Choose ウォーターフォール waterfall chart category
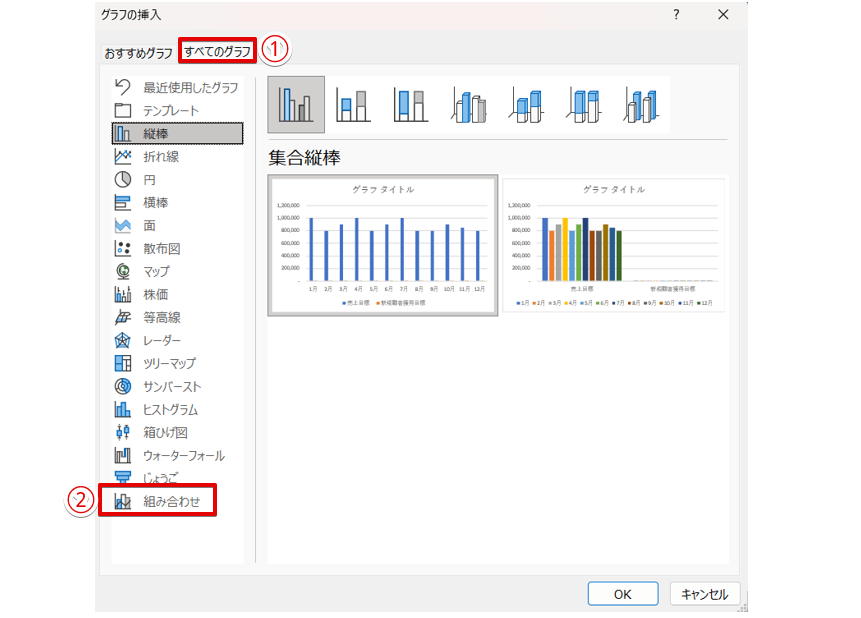 coord(182,455)
